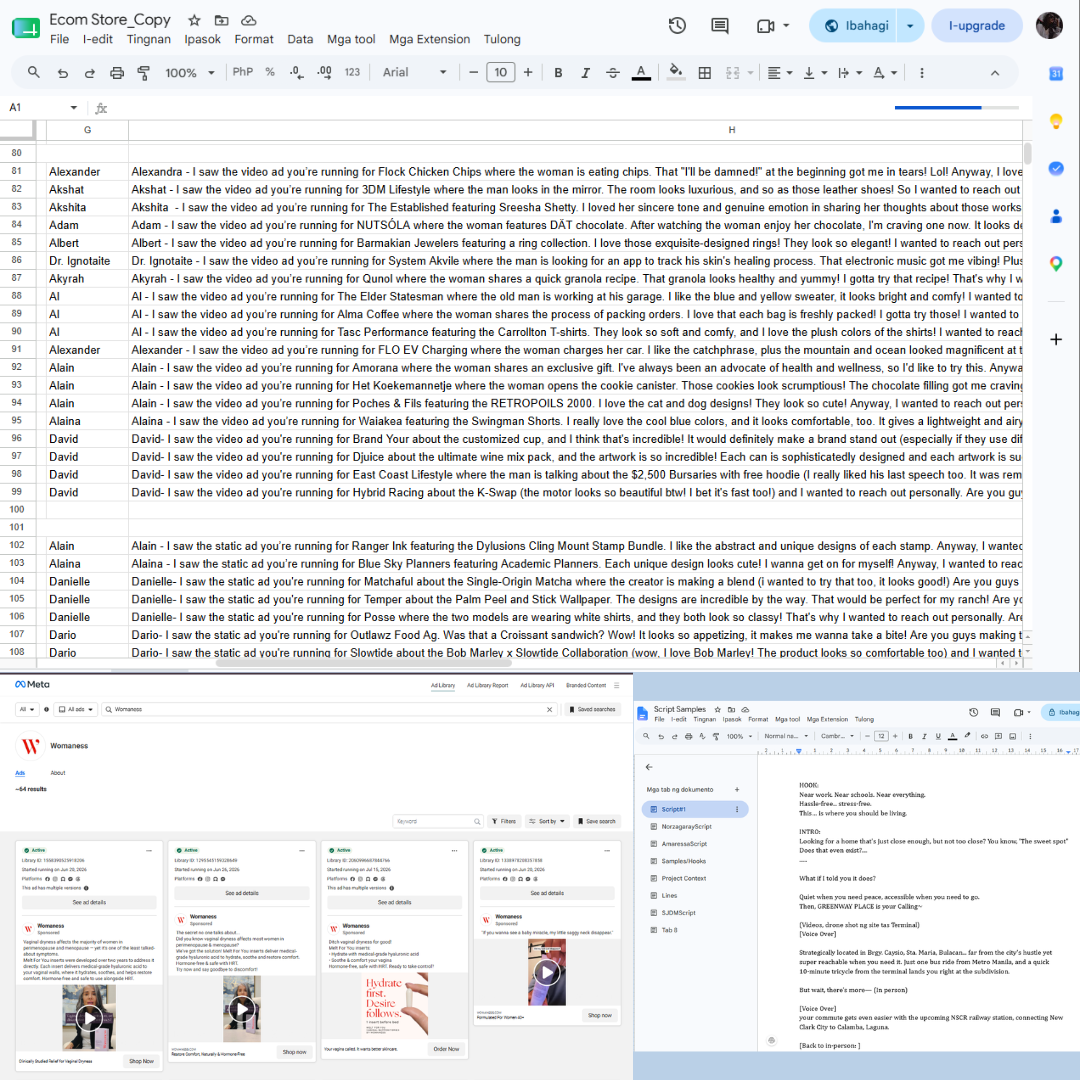1080x1080 pixels.
Task: Increase decimal places in Sheets
Action: tap(324, 72)
